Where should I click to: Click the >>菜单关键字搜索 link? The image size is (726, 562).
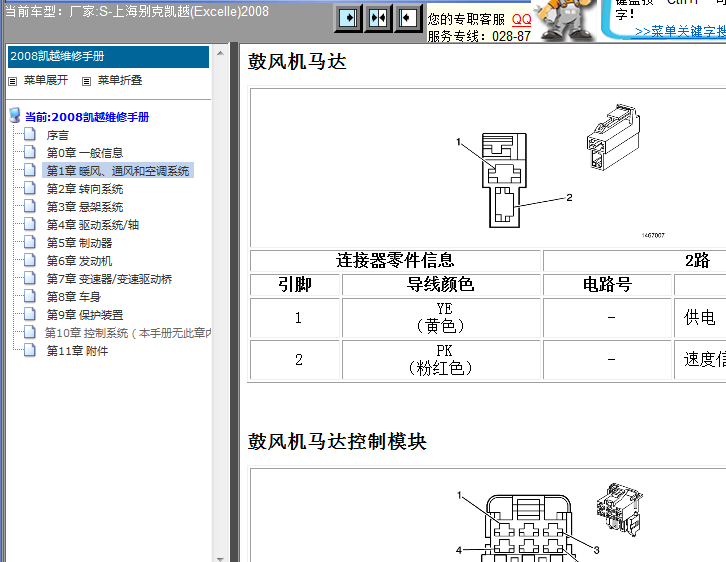coord(680,31)
